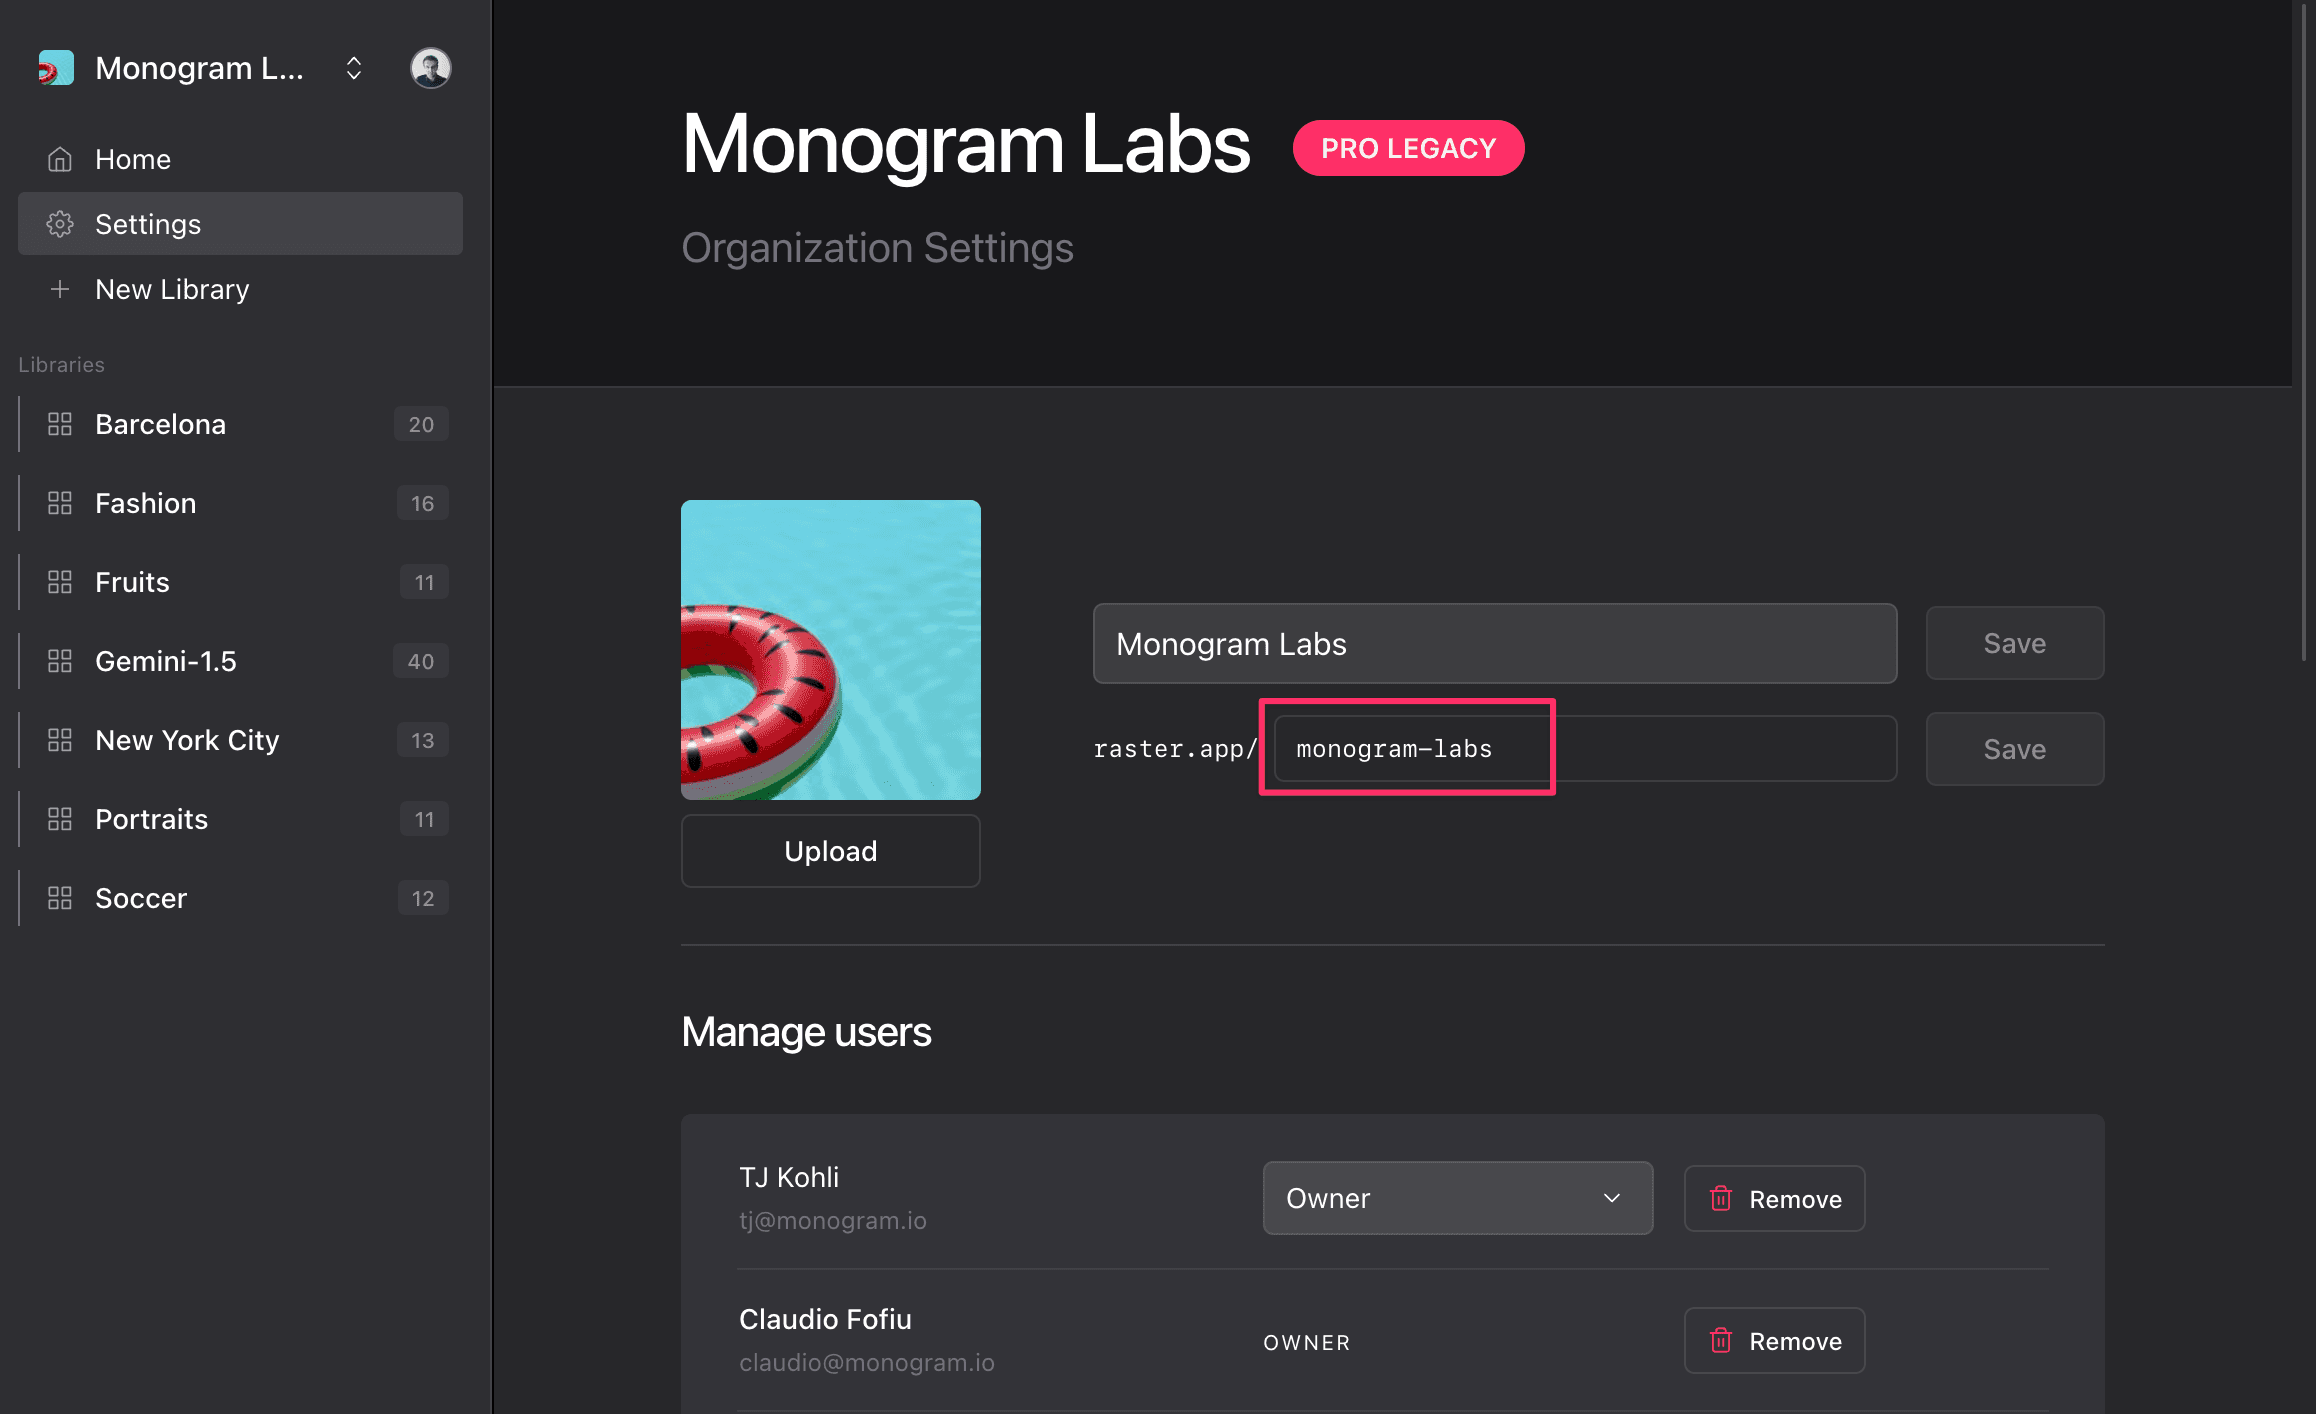
Task: Open the Barcelona library
Action: (240, 424)
